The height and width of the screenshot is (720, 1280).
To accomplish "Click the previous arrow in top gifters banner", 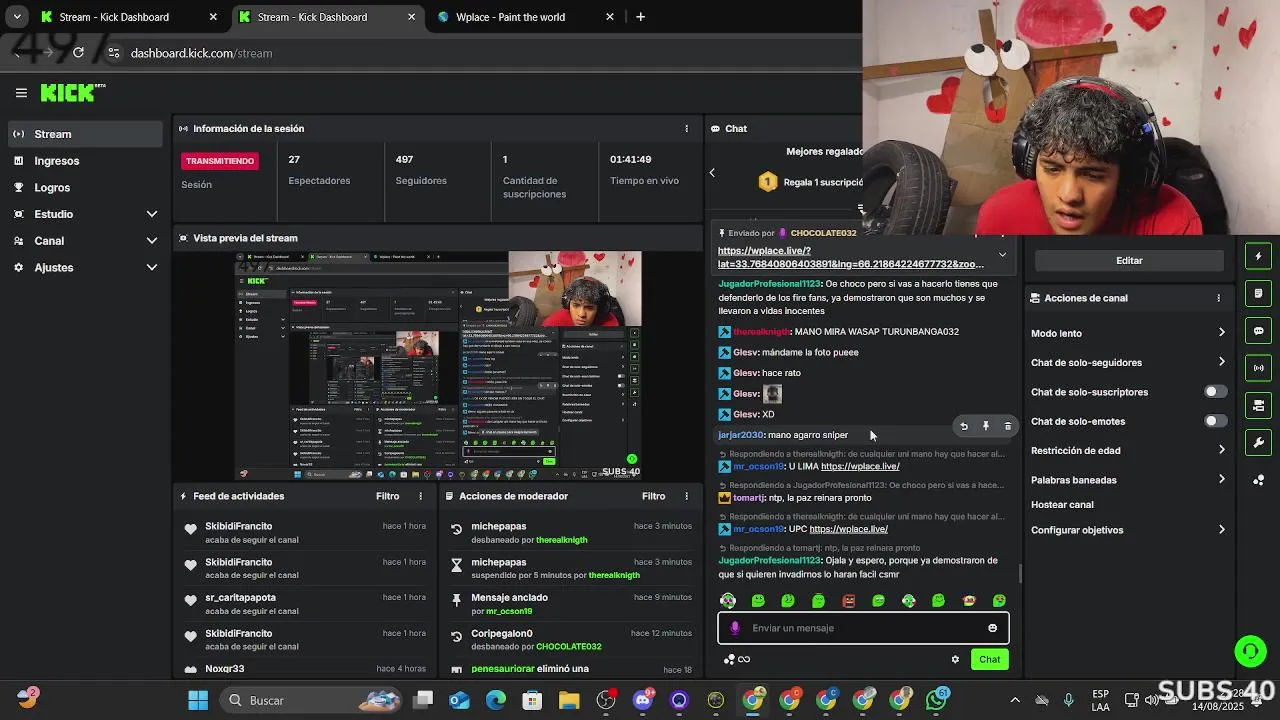I will (x=712, y=173).
